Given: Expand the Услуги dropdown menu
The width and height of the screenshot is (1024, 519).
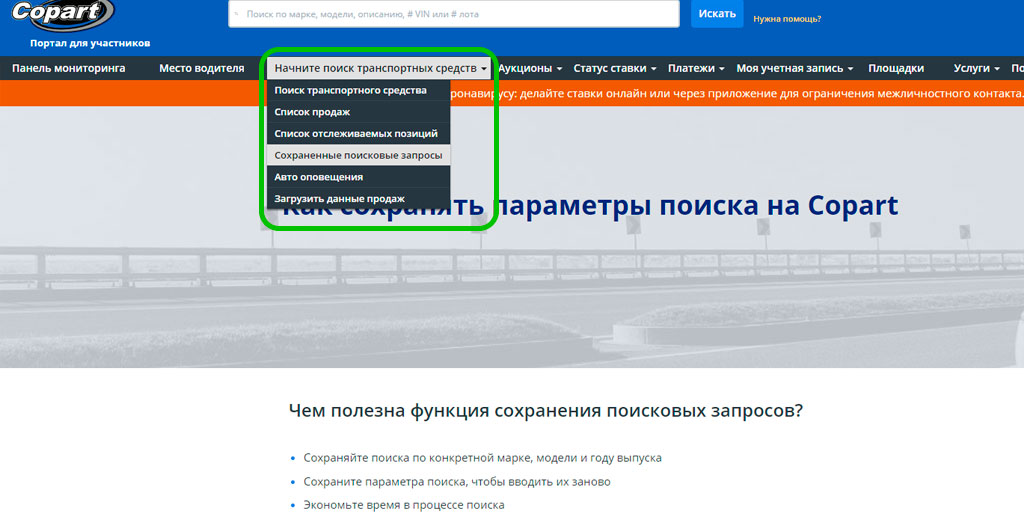Looking at the screenshot, I should pyautogui.click(x=976, y=69).
